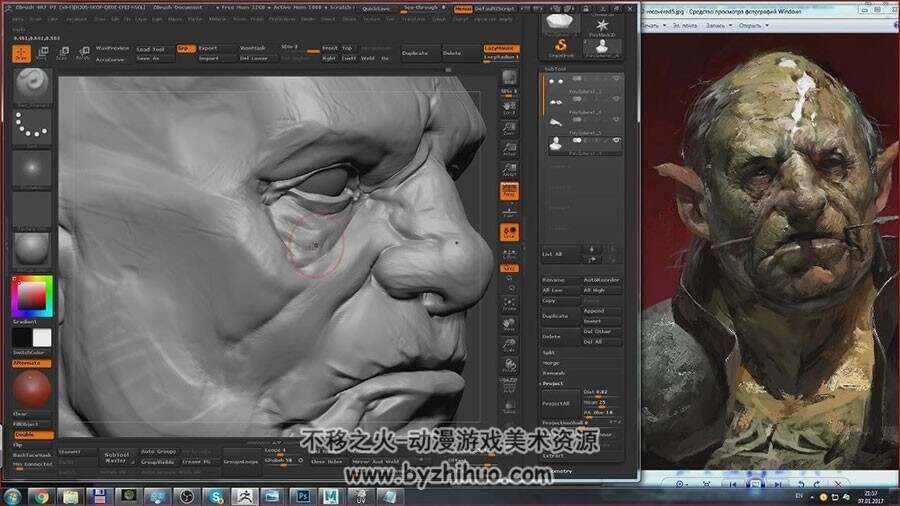Open Chrome from the taskbar
This screenshot has width=900, height=506.
pos(41,496)
